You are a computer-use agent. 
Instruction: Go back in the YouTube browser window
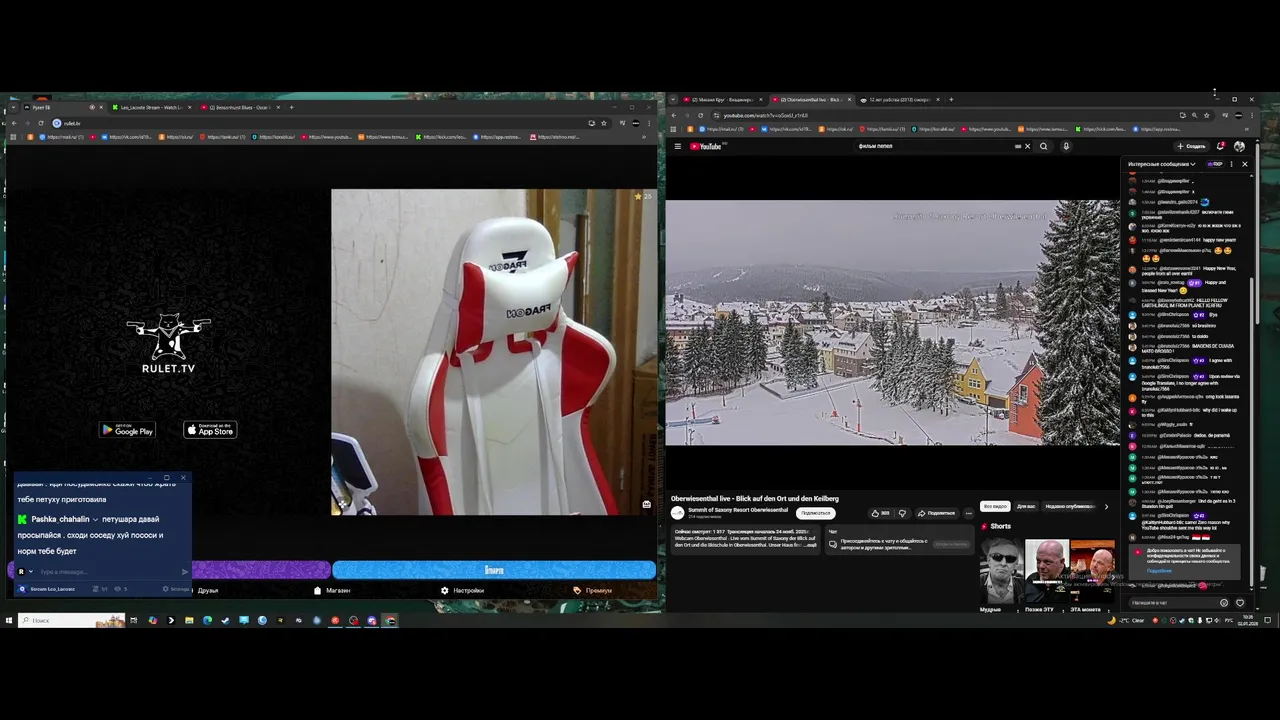[673, 115]
